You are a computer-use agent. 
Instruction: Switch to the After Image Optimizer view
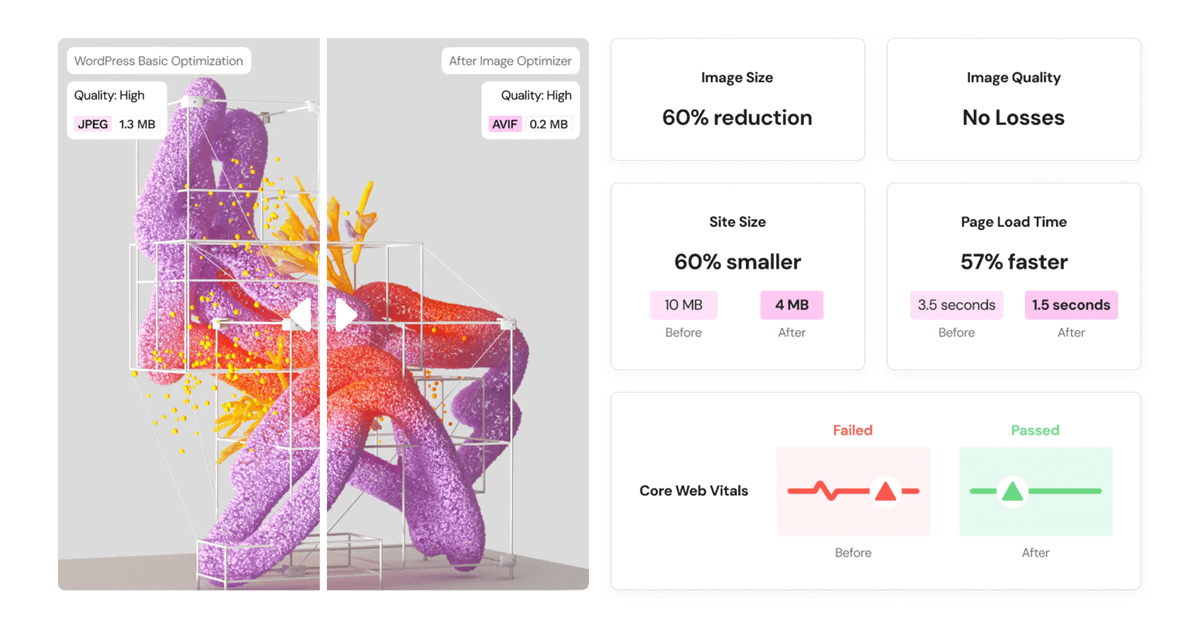pos(510,60)
